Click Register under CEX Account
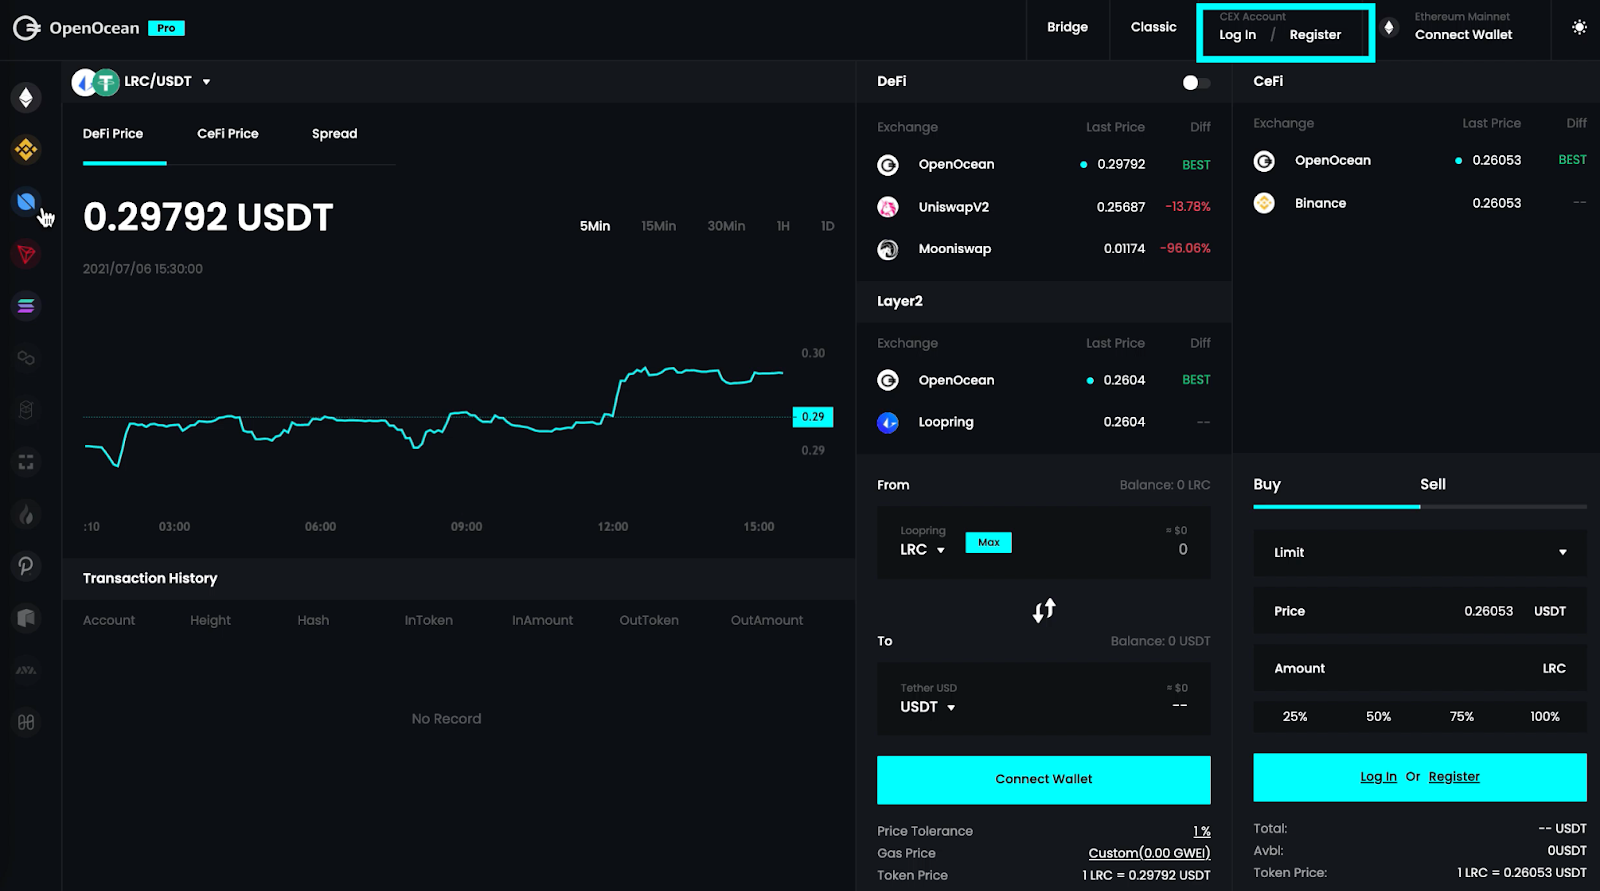 pos(1315,35)
